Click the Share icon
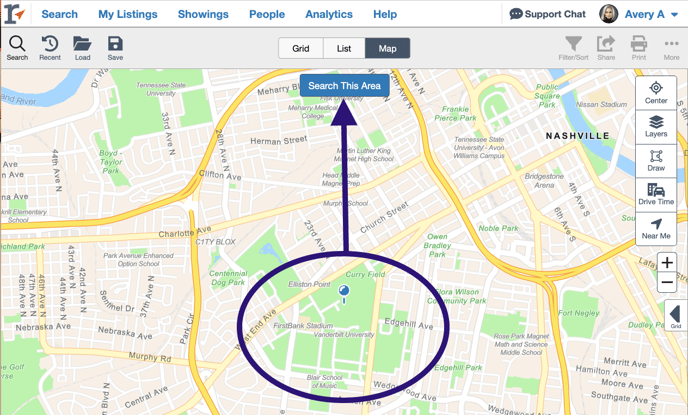Viewport: 688px width, 415px height. coord(606,47)
